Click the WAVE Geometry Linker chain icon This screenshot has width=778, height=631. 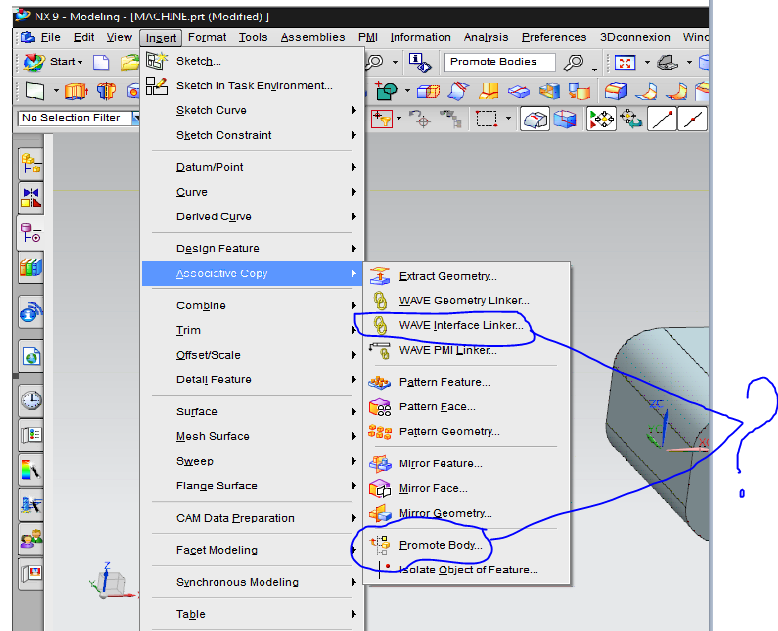point(380,301)
